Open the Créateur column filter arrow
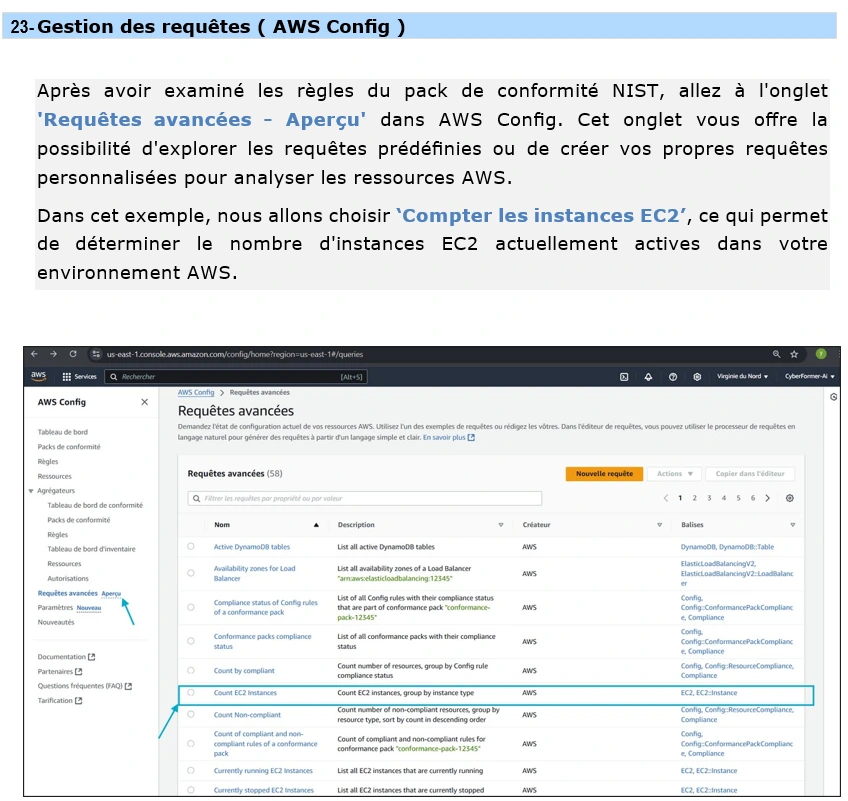The image size is (848, 801). (660, 525)
